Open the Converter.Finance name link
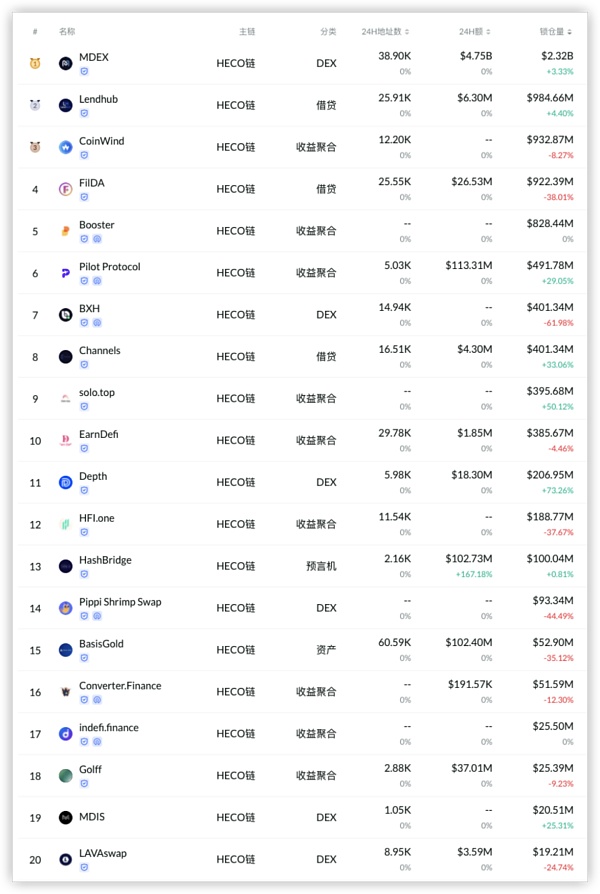Viewport: 600px width, 894px height. (120, 685)
